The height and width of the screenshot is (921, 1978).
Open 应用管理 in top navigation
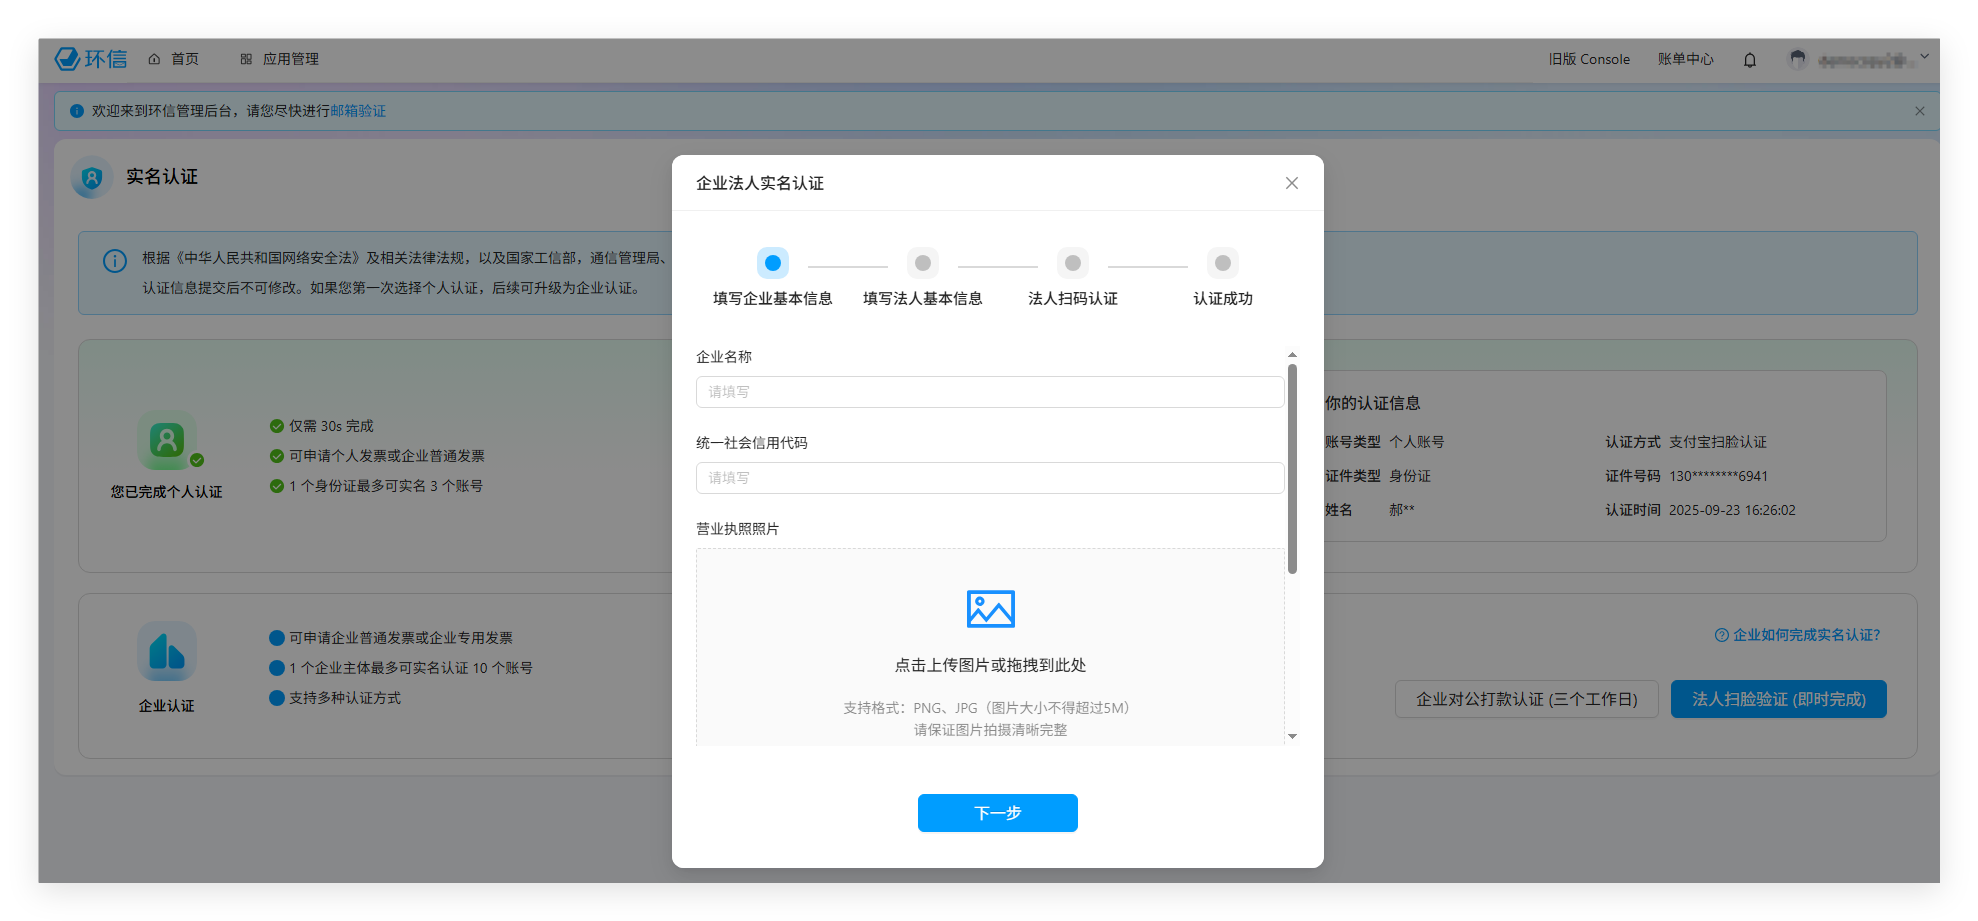pyautogui.click(x=280, y=59)
